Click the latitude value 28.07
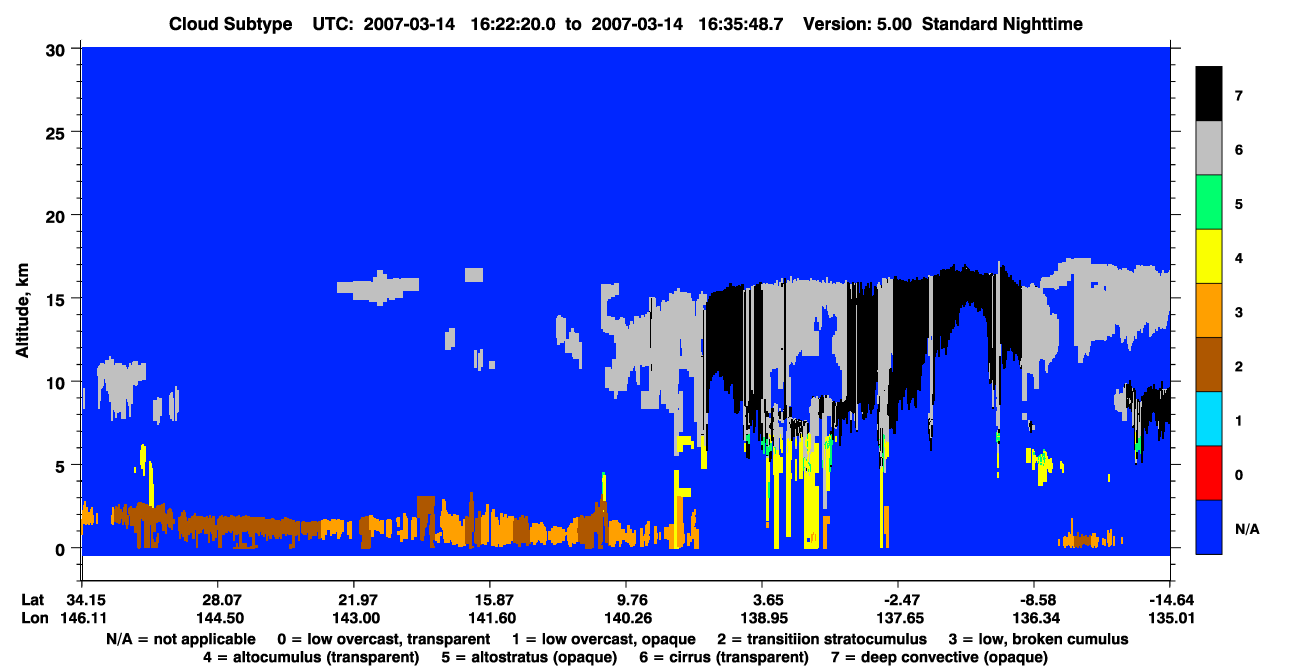 coord(217,599)
